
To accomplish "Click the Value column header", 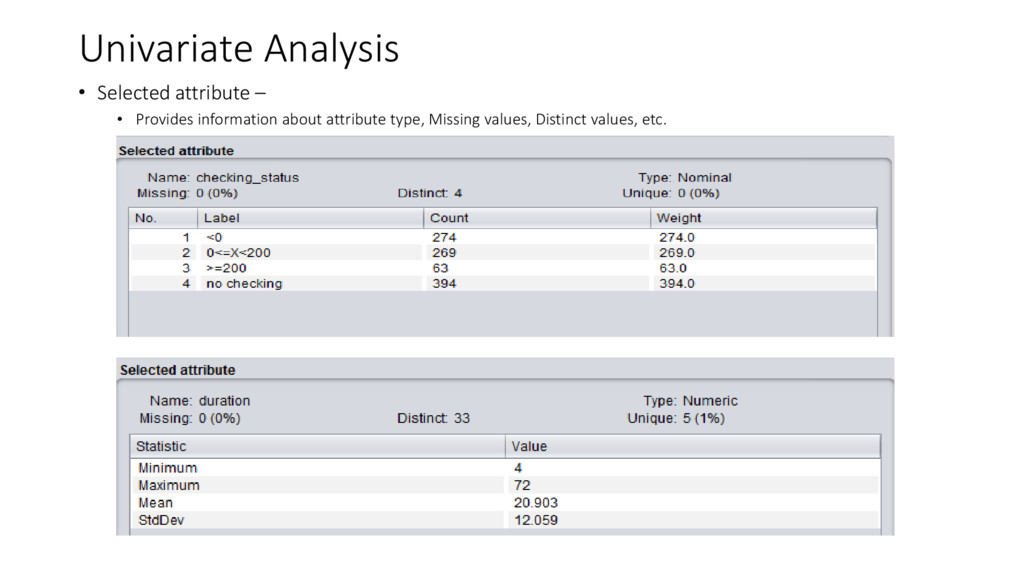I will tap(693, 447).
